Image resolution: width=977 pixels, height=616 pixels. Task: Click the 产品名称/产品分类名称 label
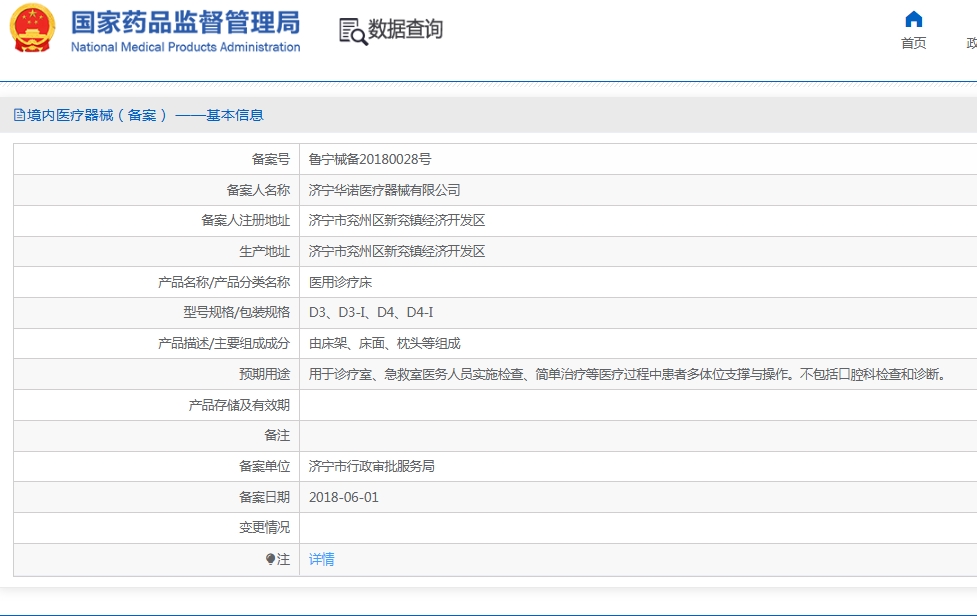coord(224,282)
